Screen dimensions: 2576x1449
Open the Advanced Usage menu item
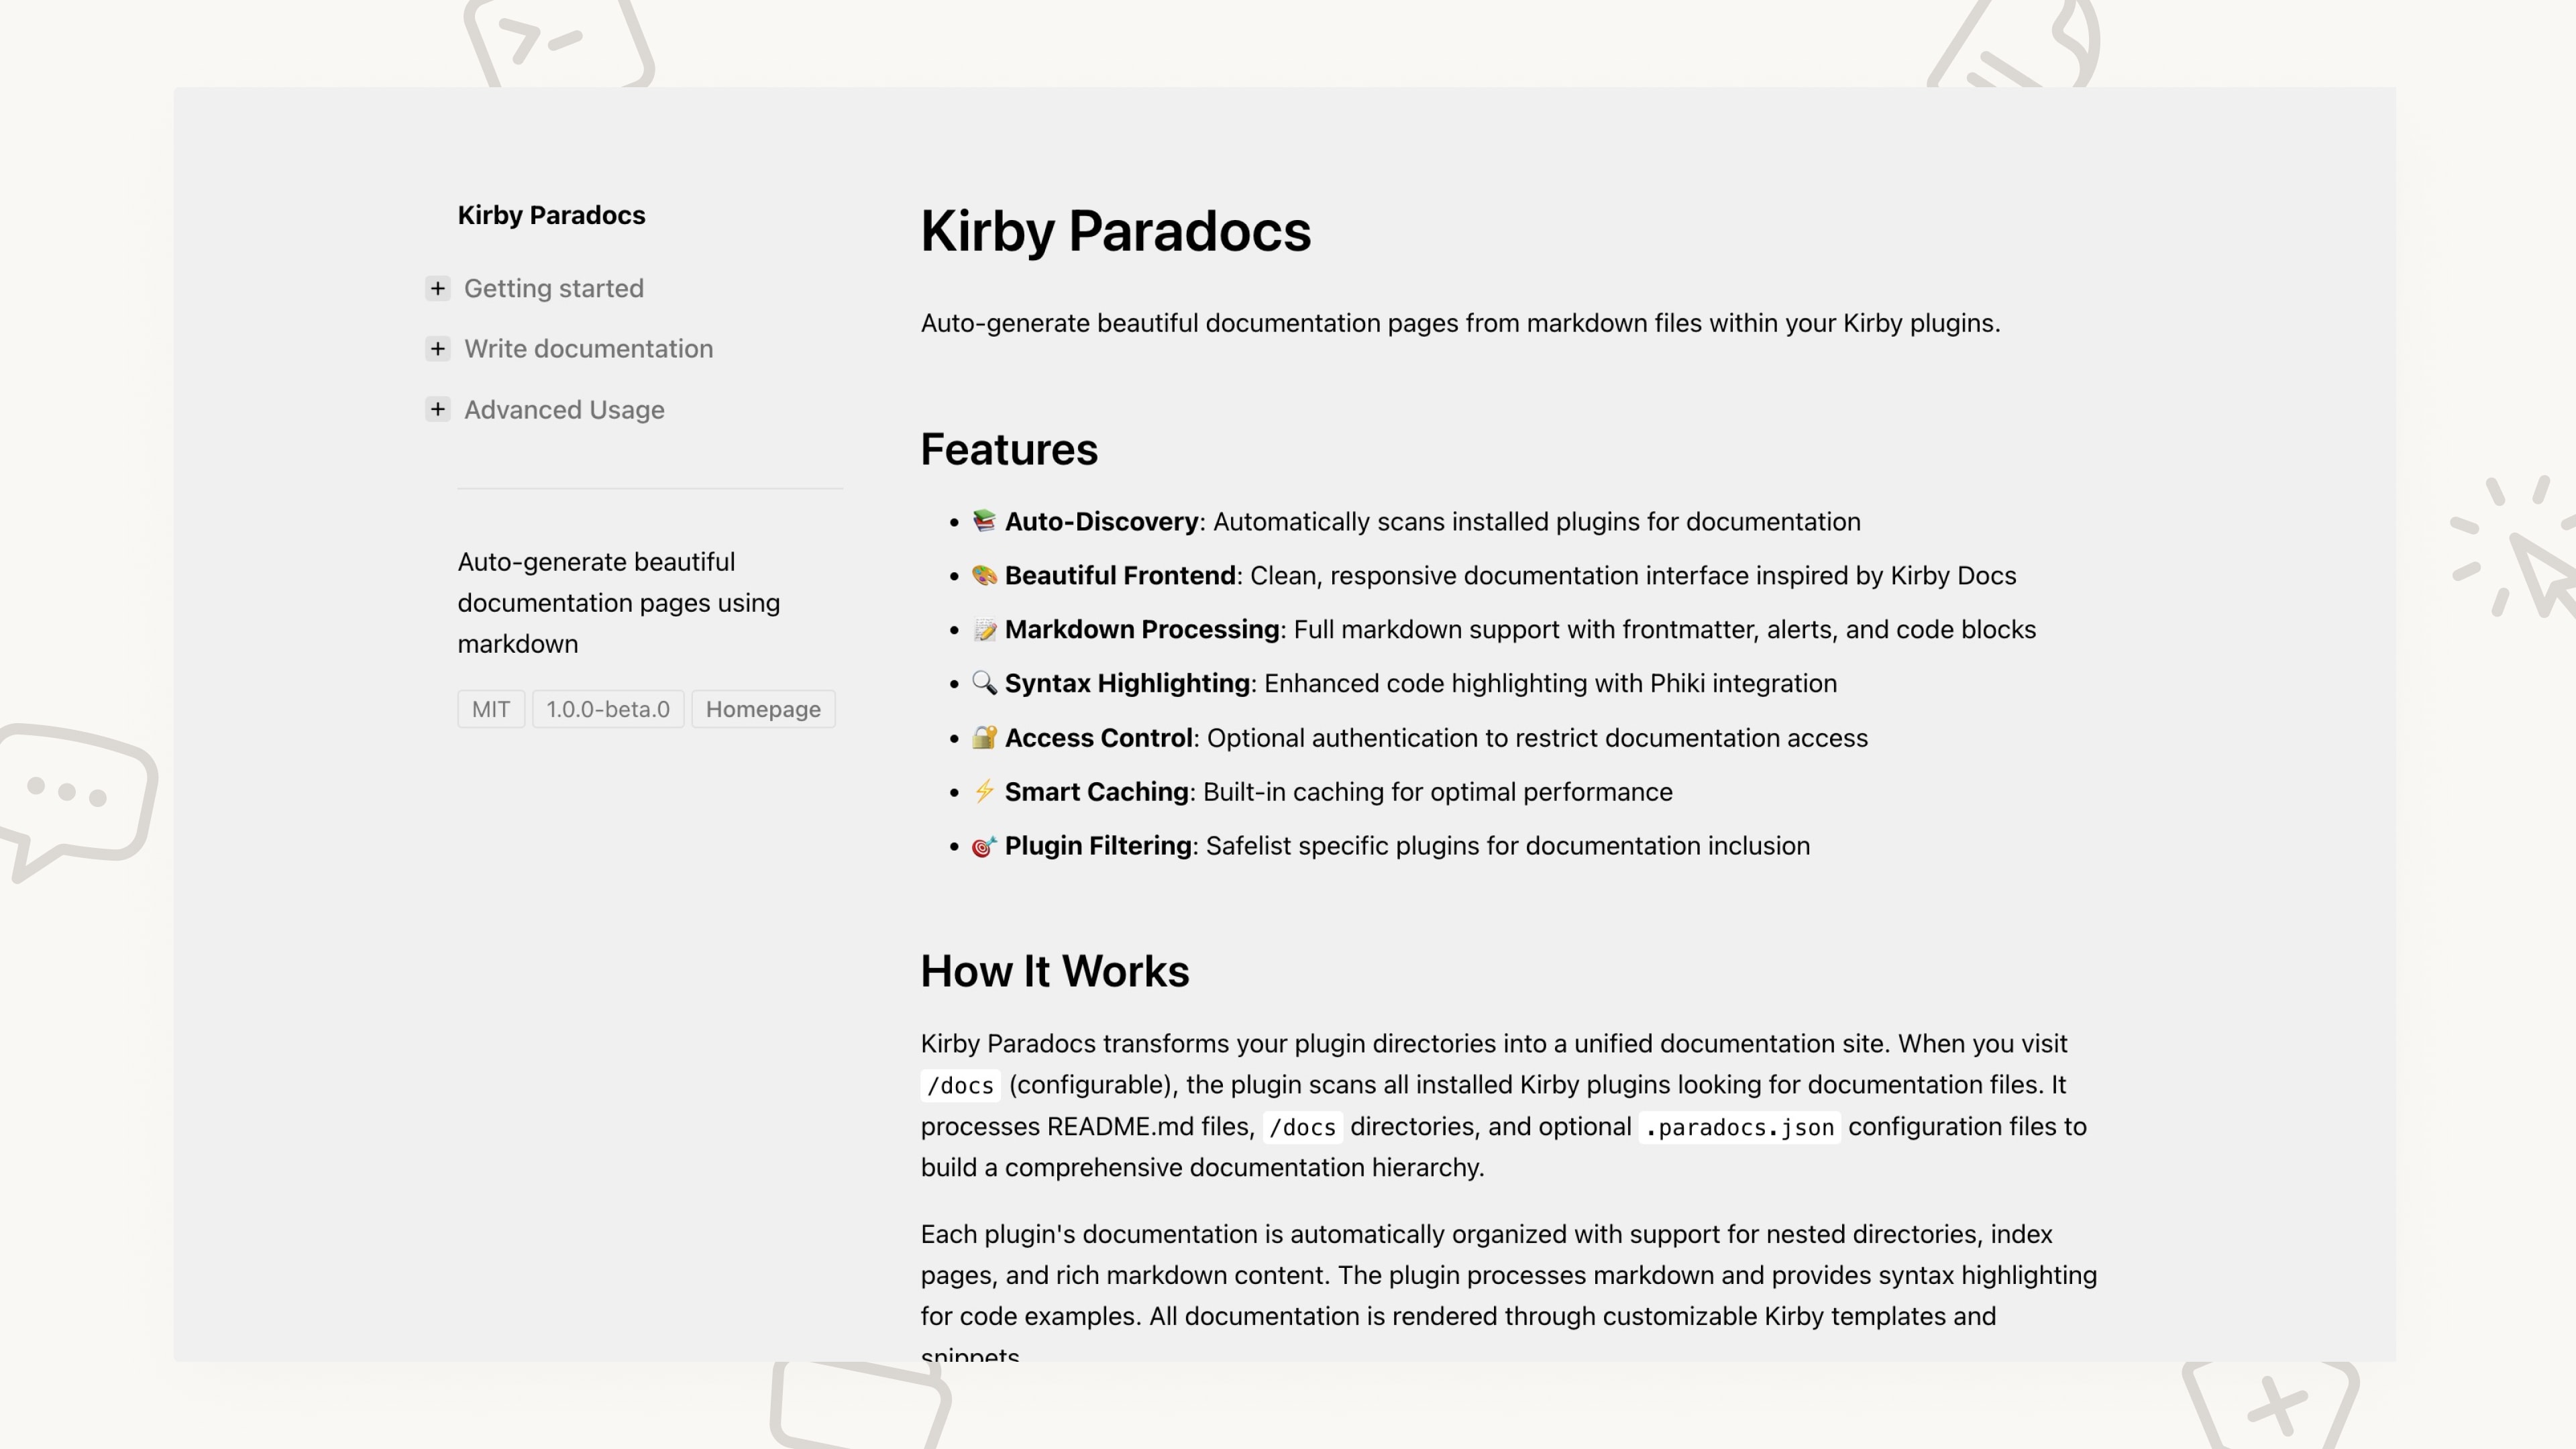[x=564, y=410]
